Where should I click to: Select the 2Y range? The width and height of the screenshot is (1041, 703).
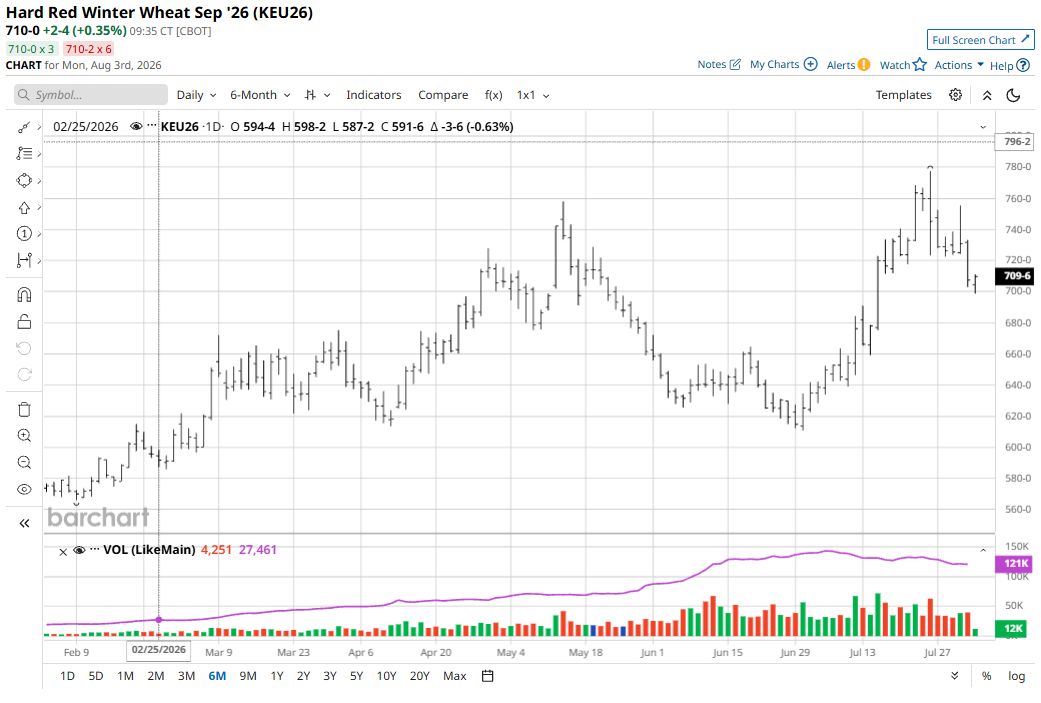(x=303, y=676)
